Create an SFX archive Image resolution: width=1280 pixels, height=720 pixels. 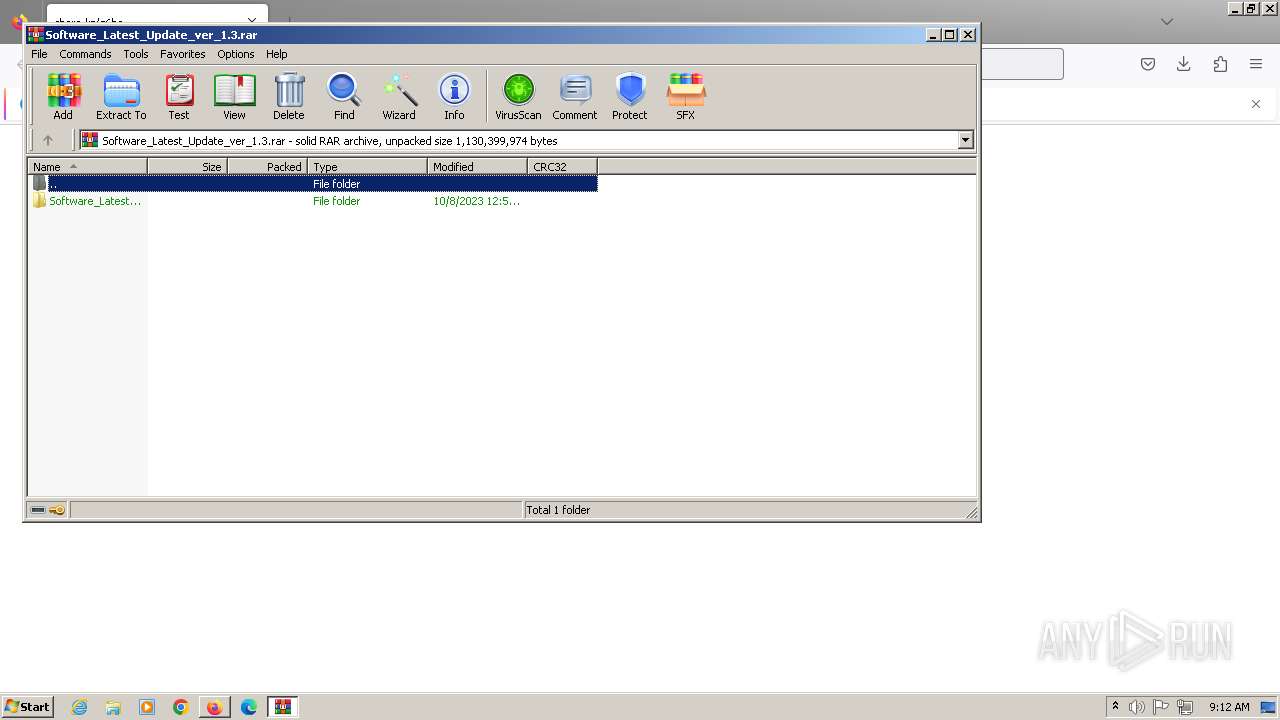click(685, 97)
